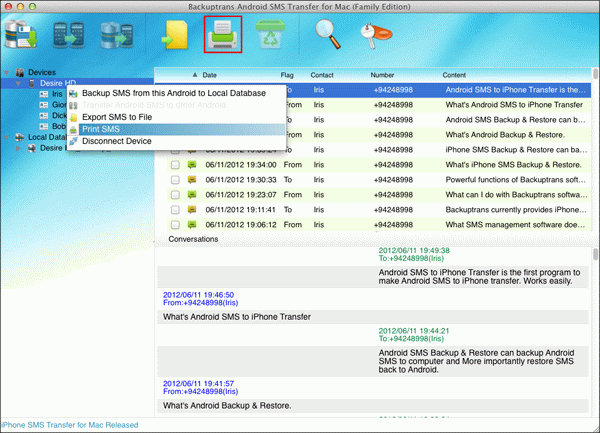Tick the checkbox for 19:06:12 message
600x433 pixels.
point(175,225)
